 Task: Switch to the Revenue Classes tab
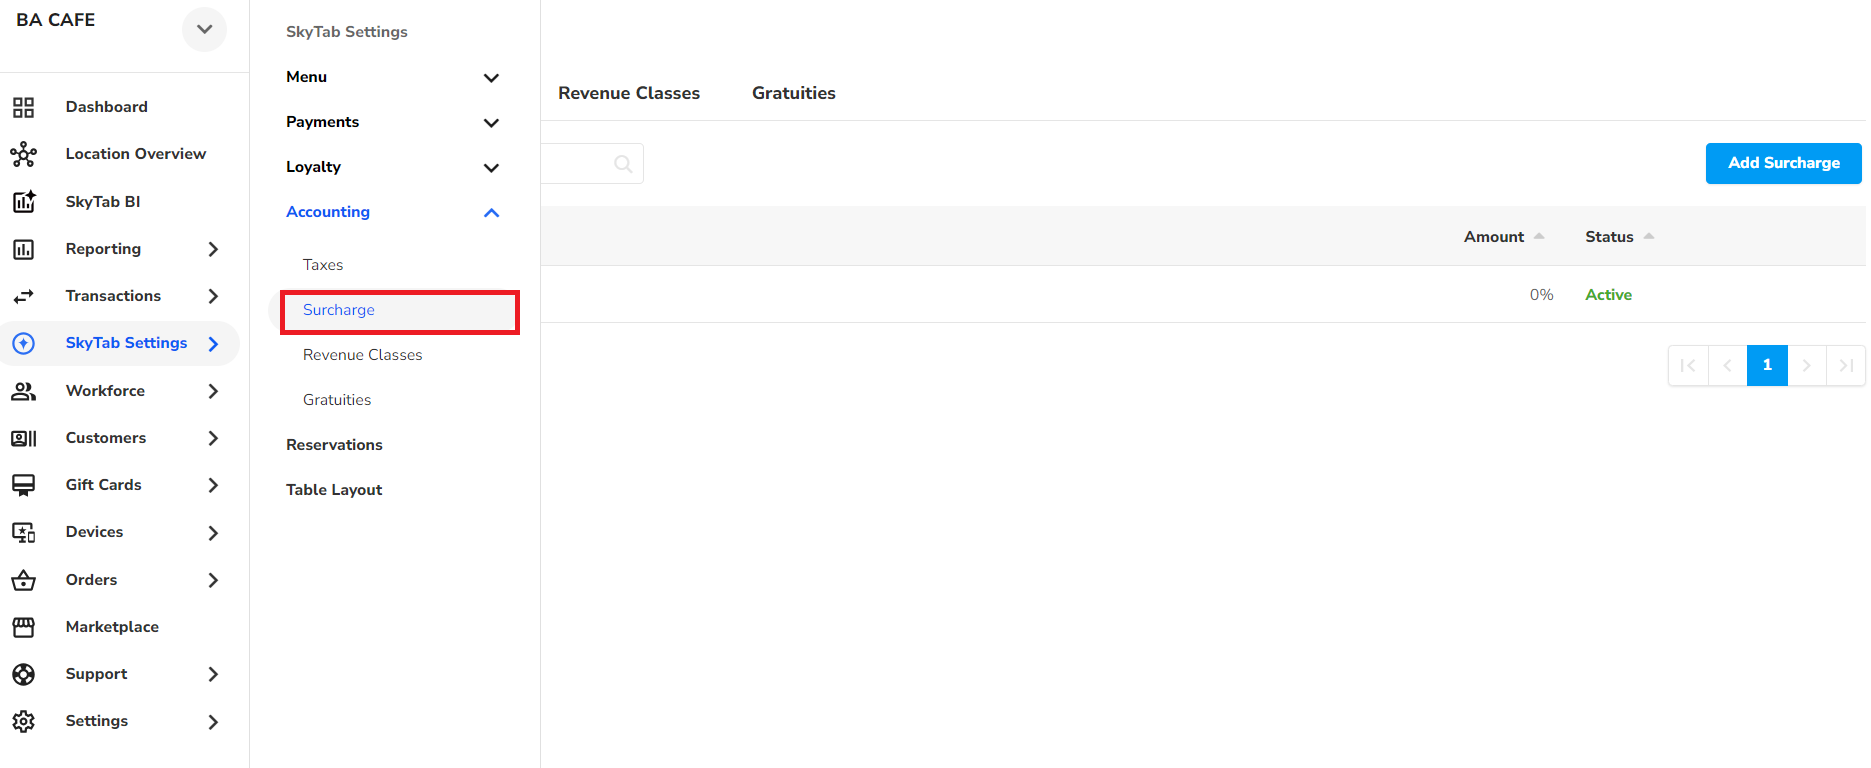629,93
